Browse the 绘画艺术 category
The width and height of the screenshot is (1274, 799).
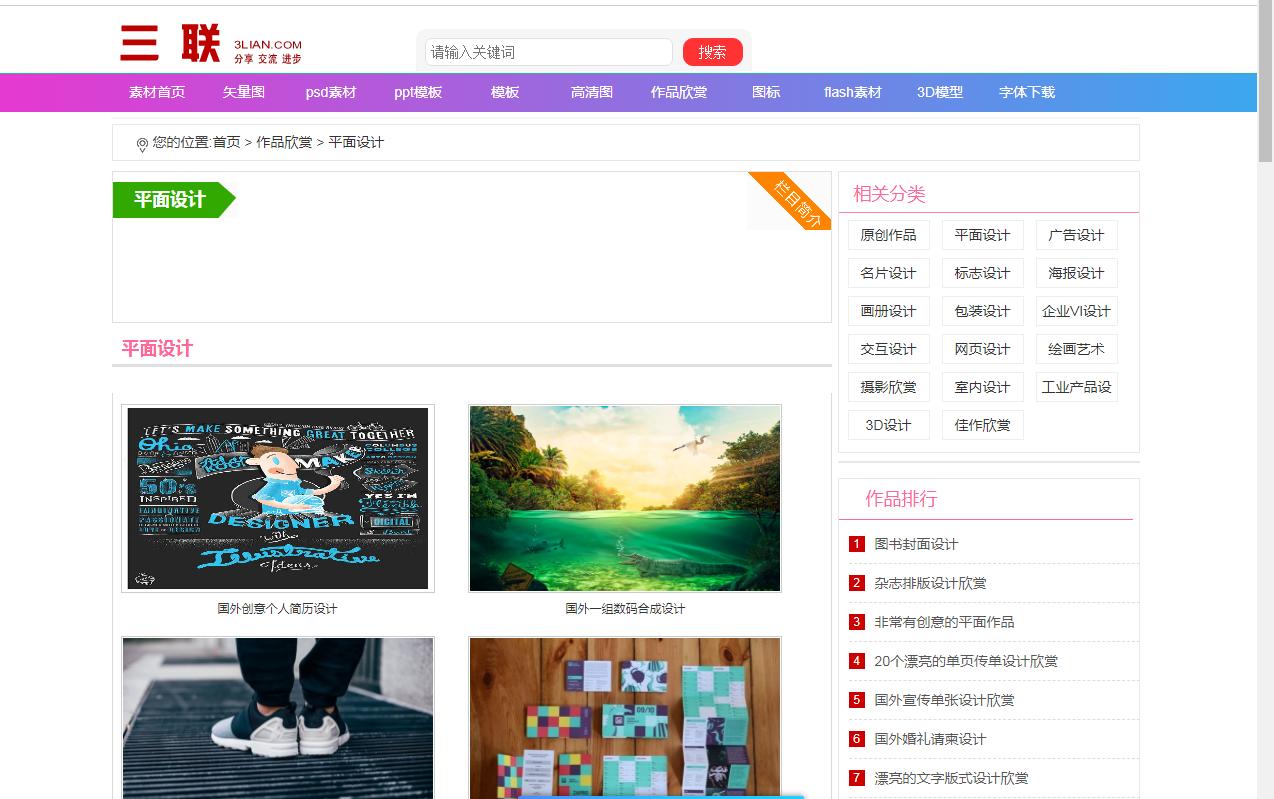coord(1076,349)
